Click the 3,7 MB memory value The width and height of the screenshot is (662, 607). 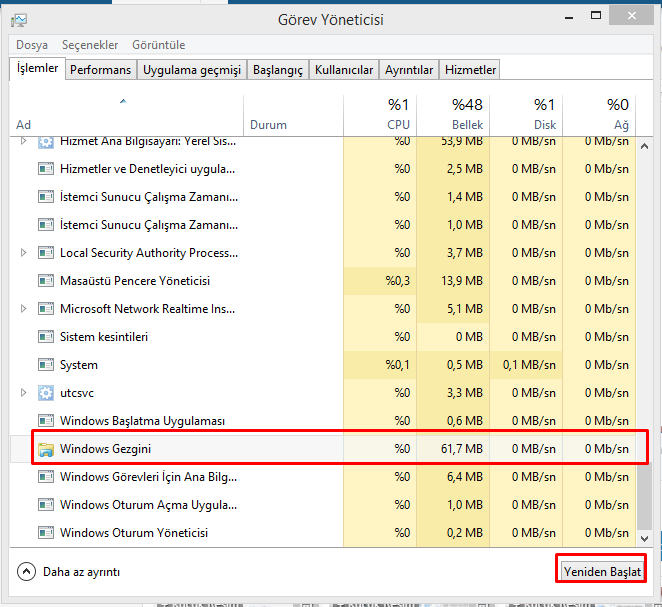465,253
